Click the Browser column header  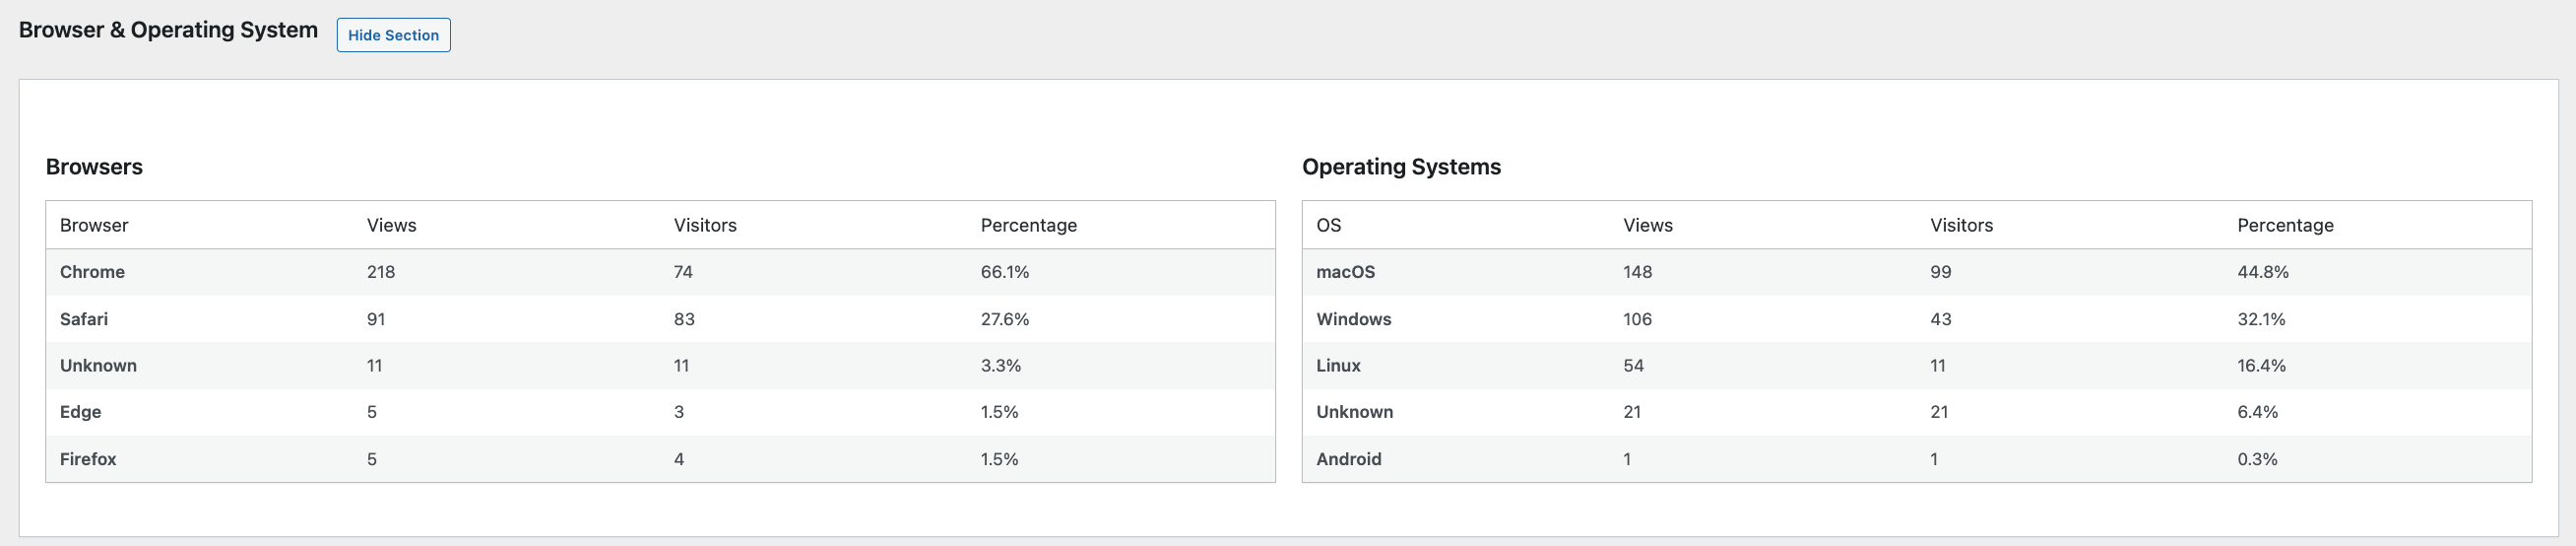click(94, 225)
